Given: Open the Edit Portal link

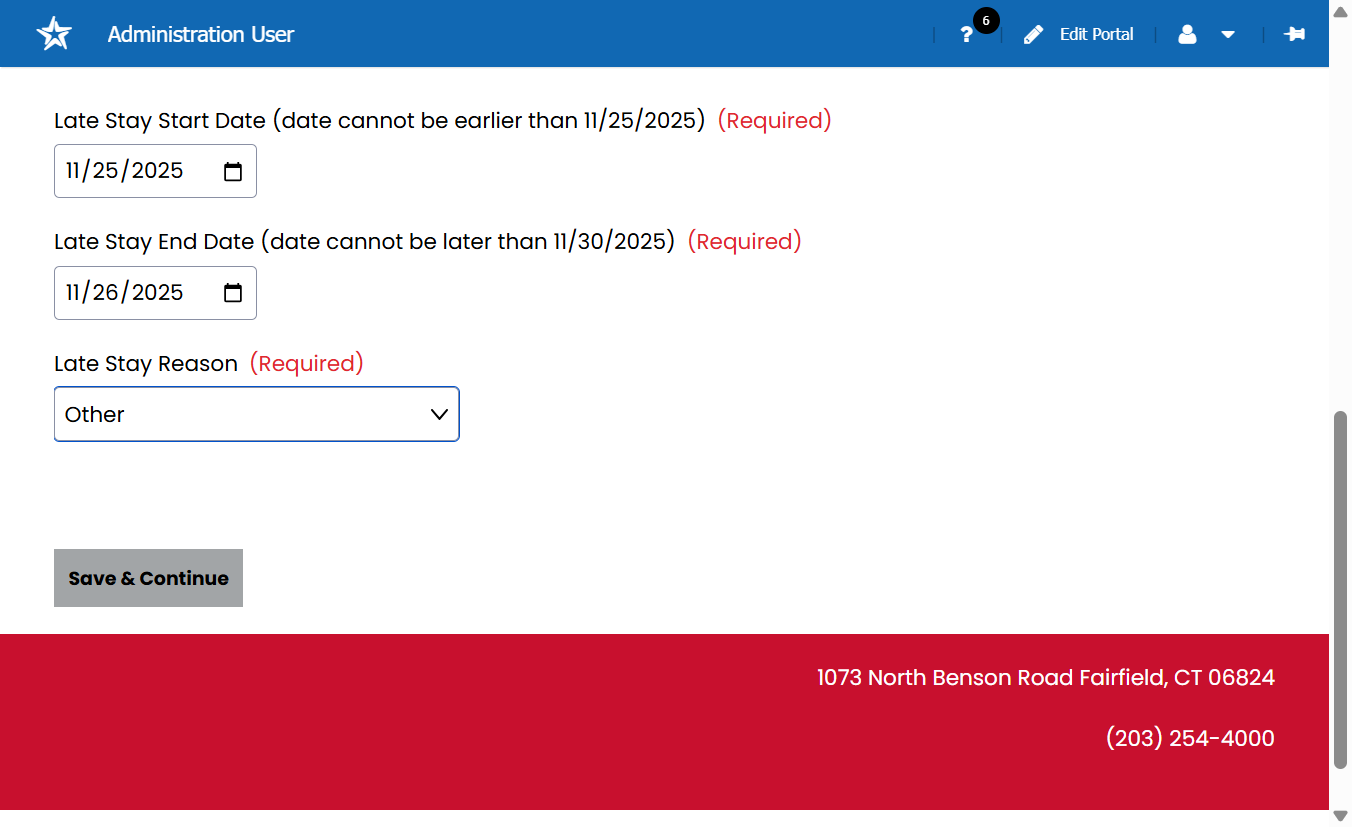Looking at the screenshot, I should click(x=1096, y=34).
